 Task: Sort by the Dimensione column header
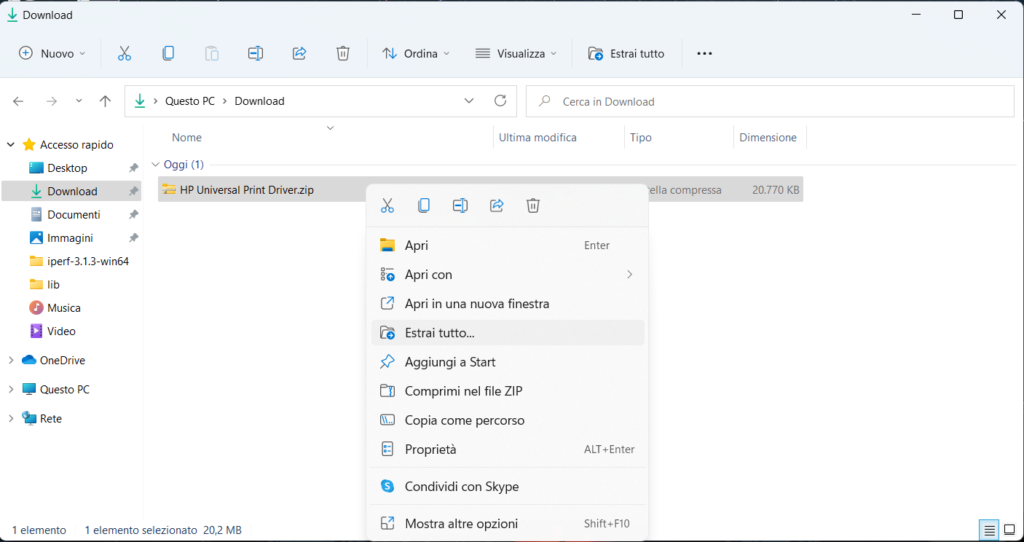768,138
